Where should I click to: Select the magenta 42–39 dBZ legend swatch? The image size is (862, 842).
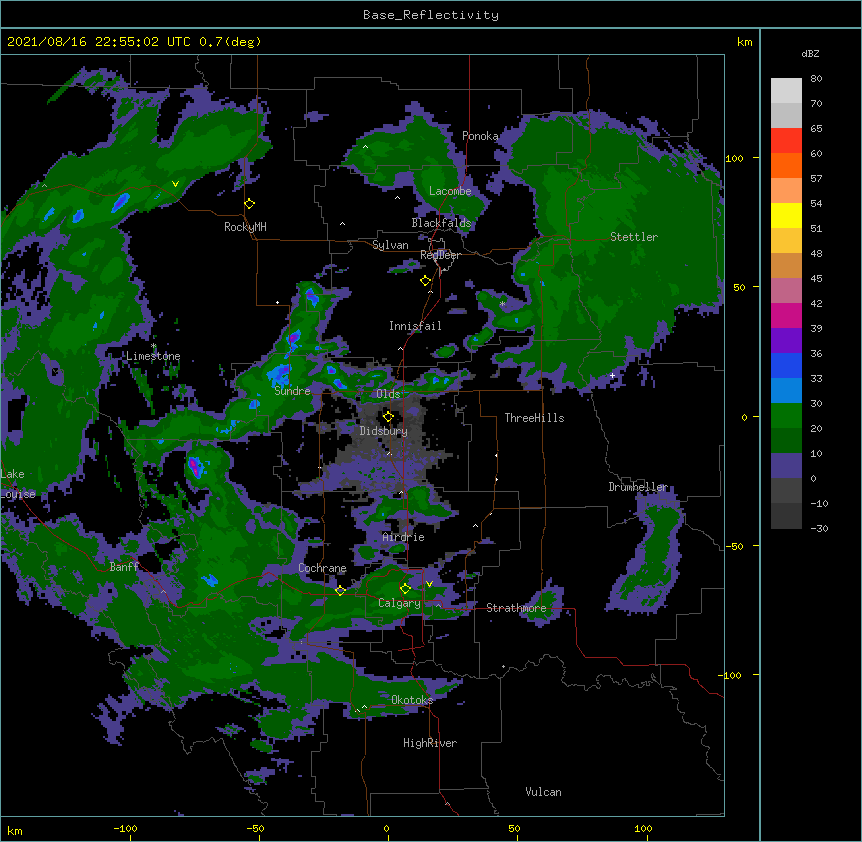[786, 315]
